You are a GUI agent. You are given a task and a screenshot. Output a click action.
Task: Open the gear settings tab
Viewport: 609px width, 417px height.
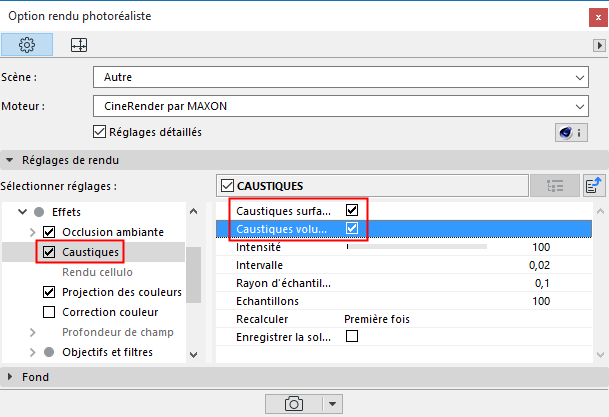(27, 45)
